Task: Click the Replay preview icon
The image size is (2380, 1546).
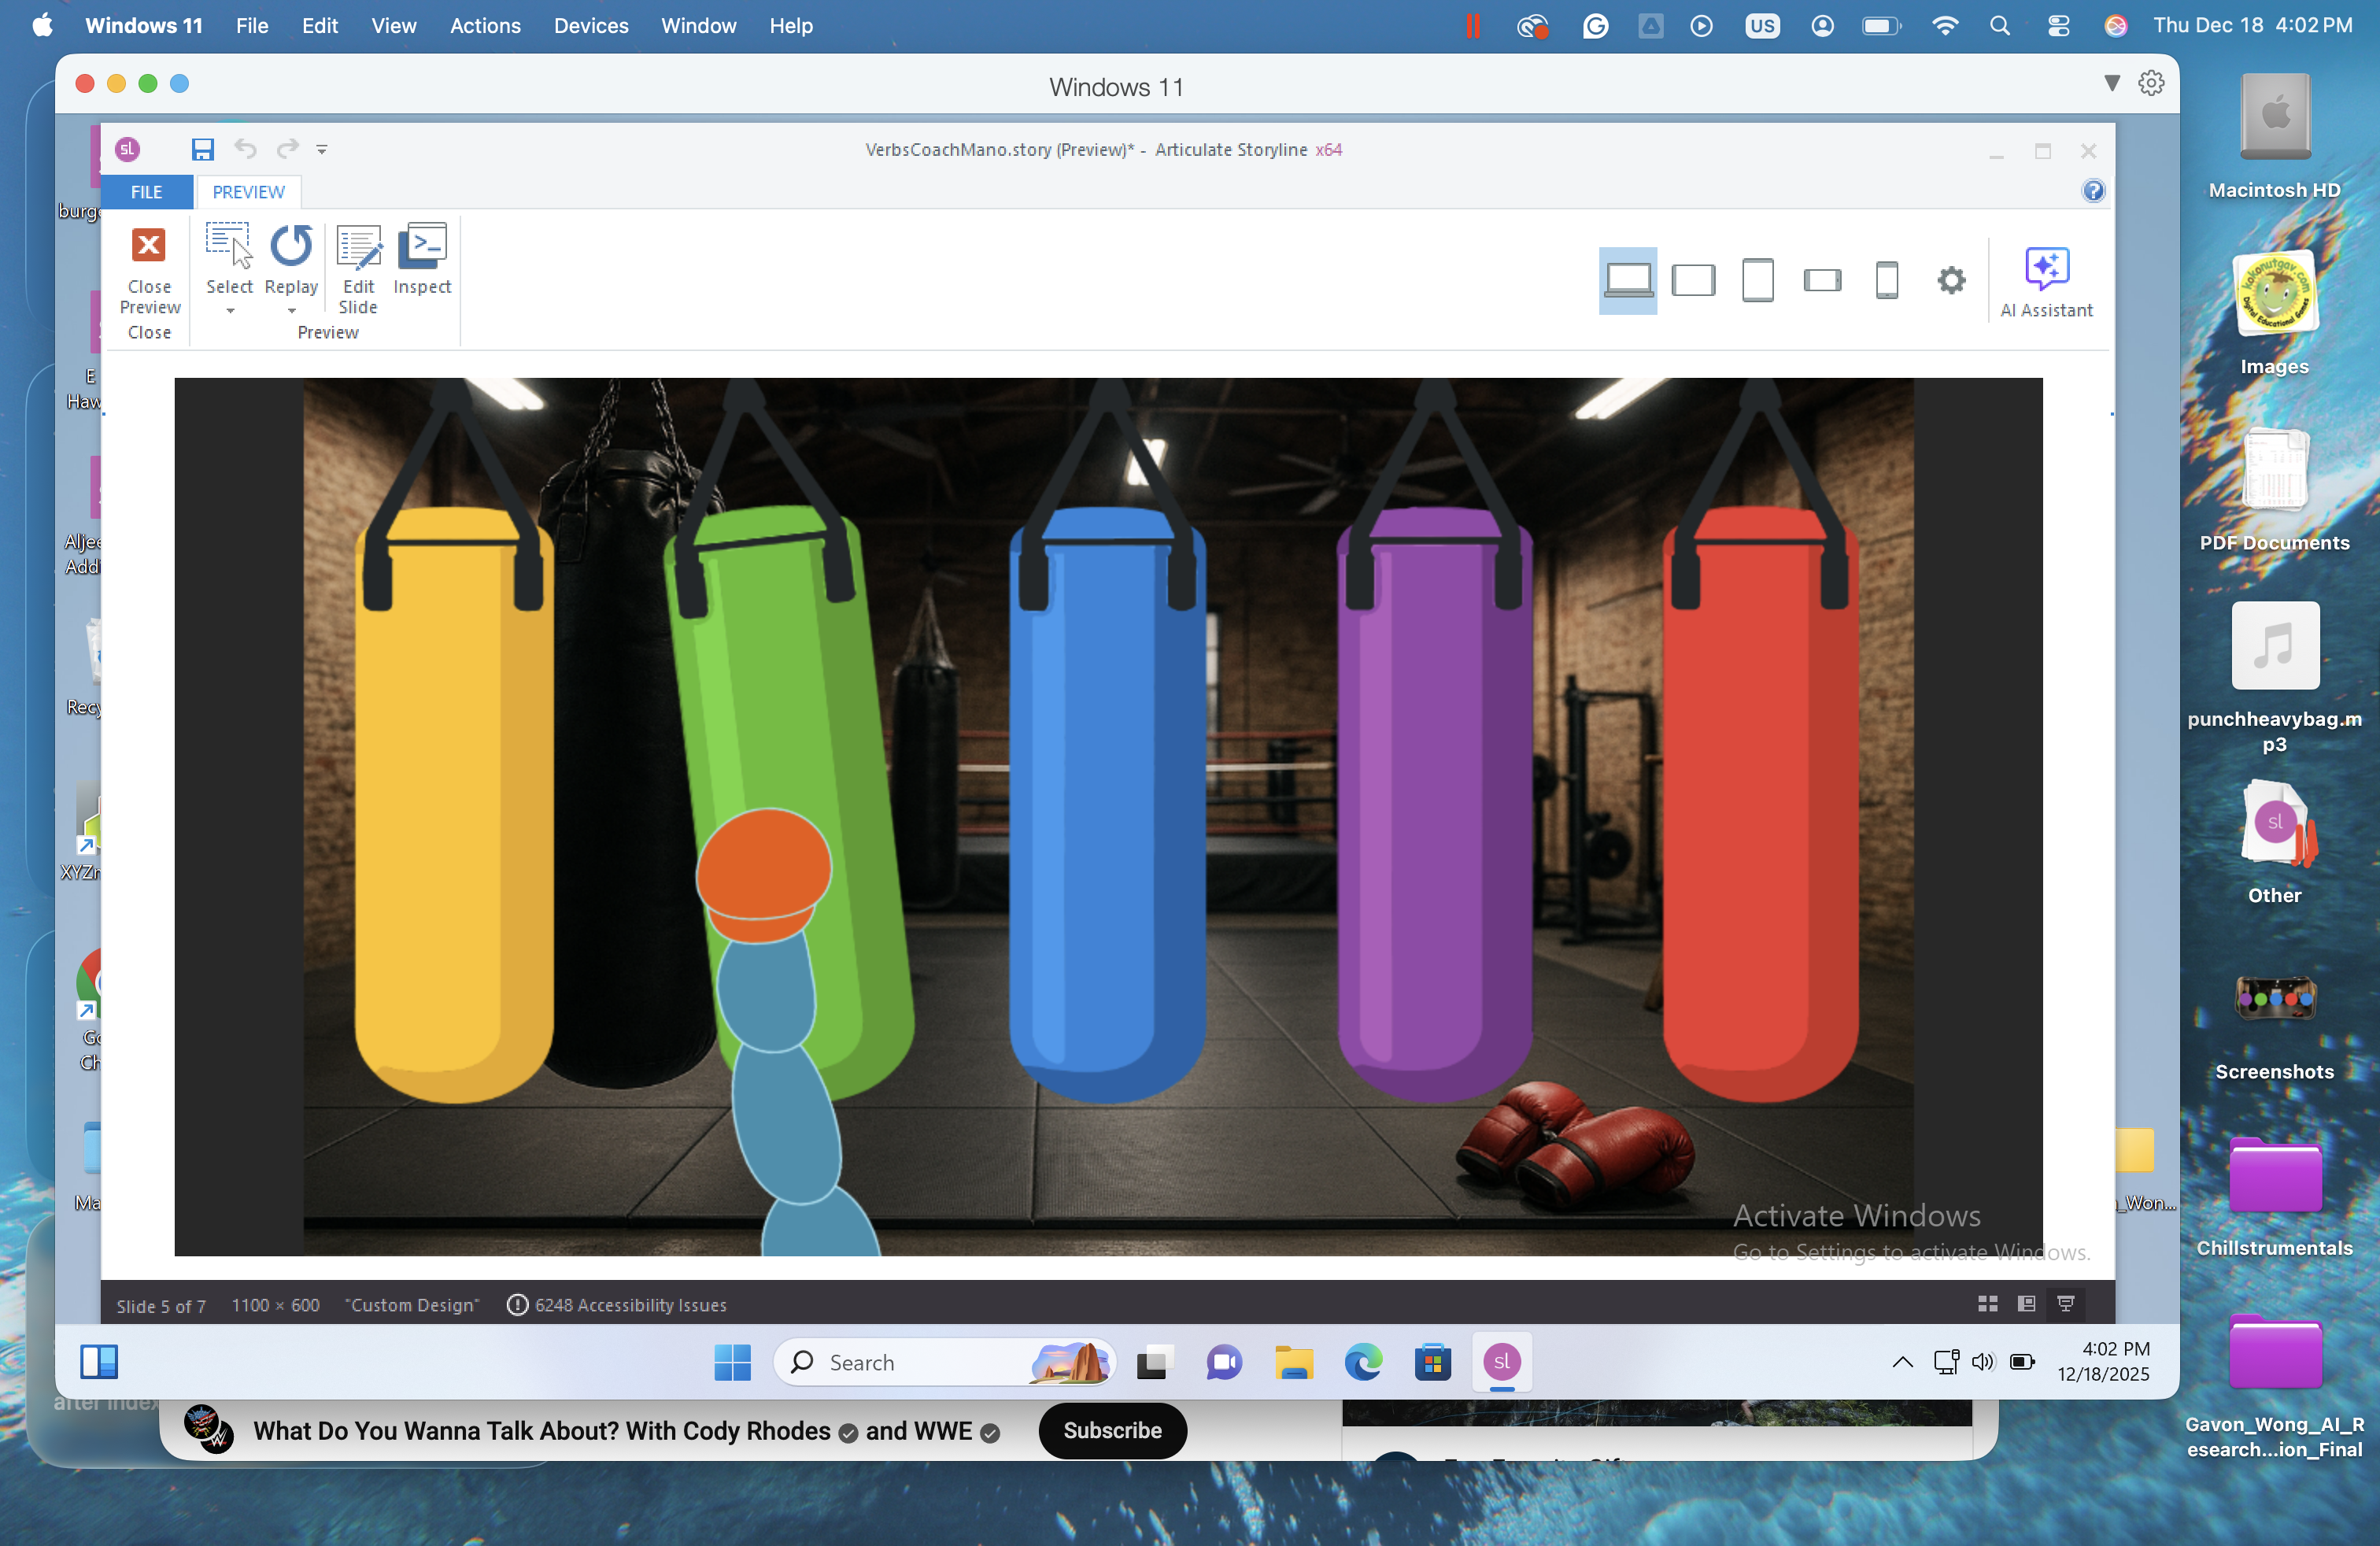Action: tap(291, 246)
